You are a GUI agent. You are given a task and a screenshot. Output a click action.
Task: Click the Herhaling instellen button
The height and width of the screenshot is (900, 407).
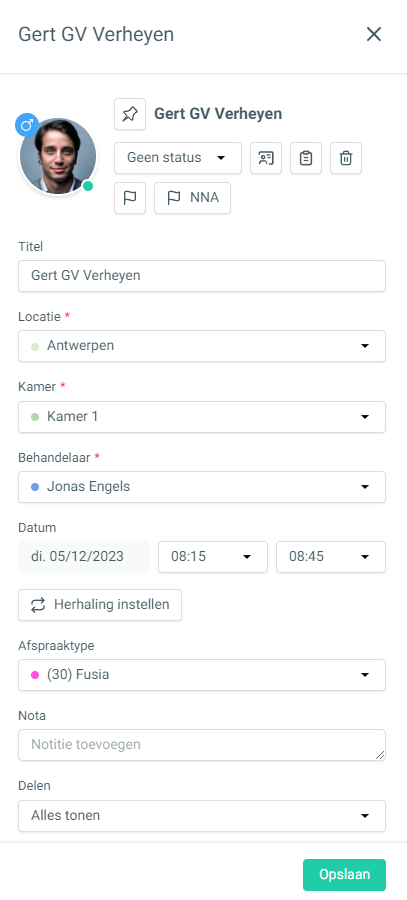100,605
